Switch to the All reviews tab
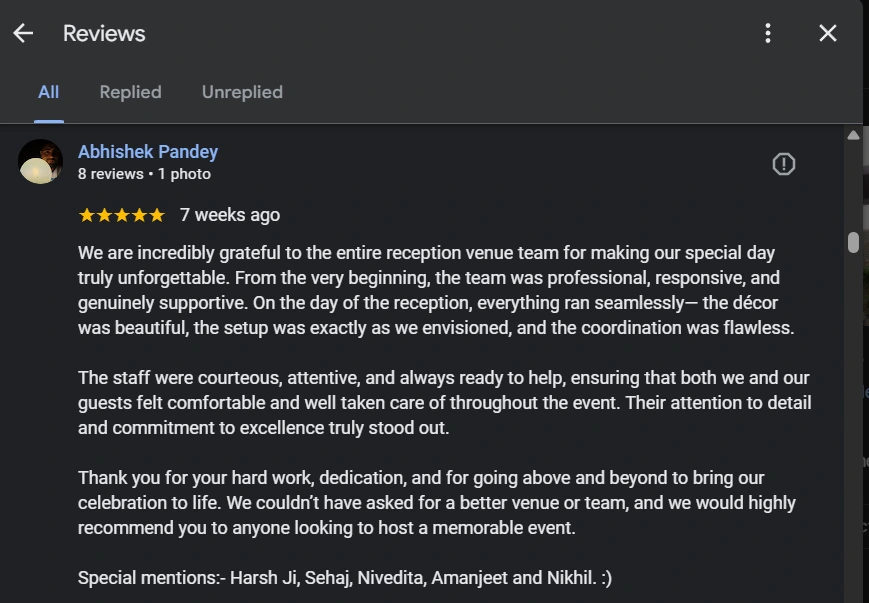The width and height of the screenshot is (869, 603). click(x=48, y=92)
